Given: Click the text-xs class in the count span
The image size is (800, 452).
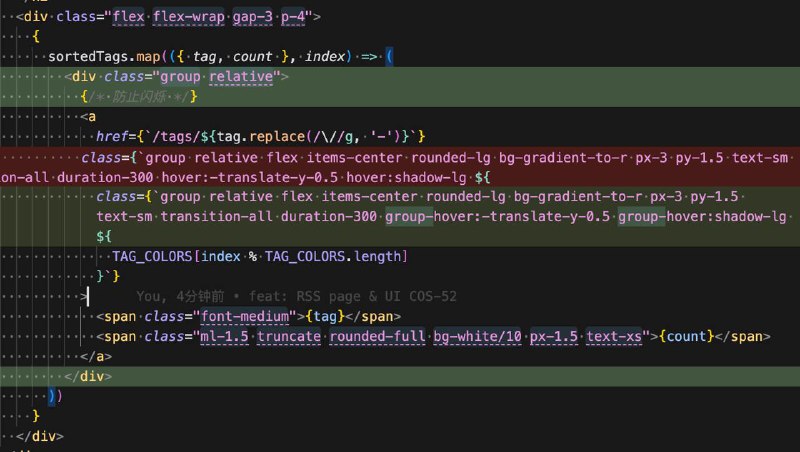Looking at the screenshot, I should (614, 337).
